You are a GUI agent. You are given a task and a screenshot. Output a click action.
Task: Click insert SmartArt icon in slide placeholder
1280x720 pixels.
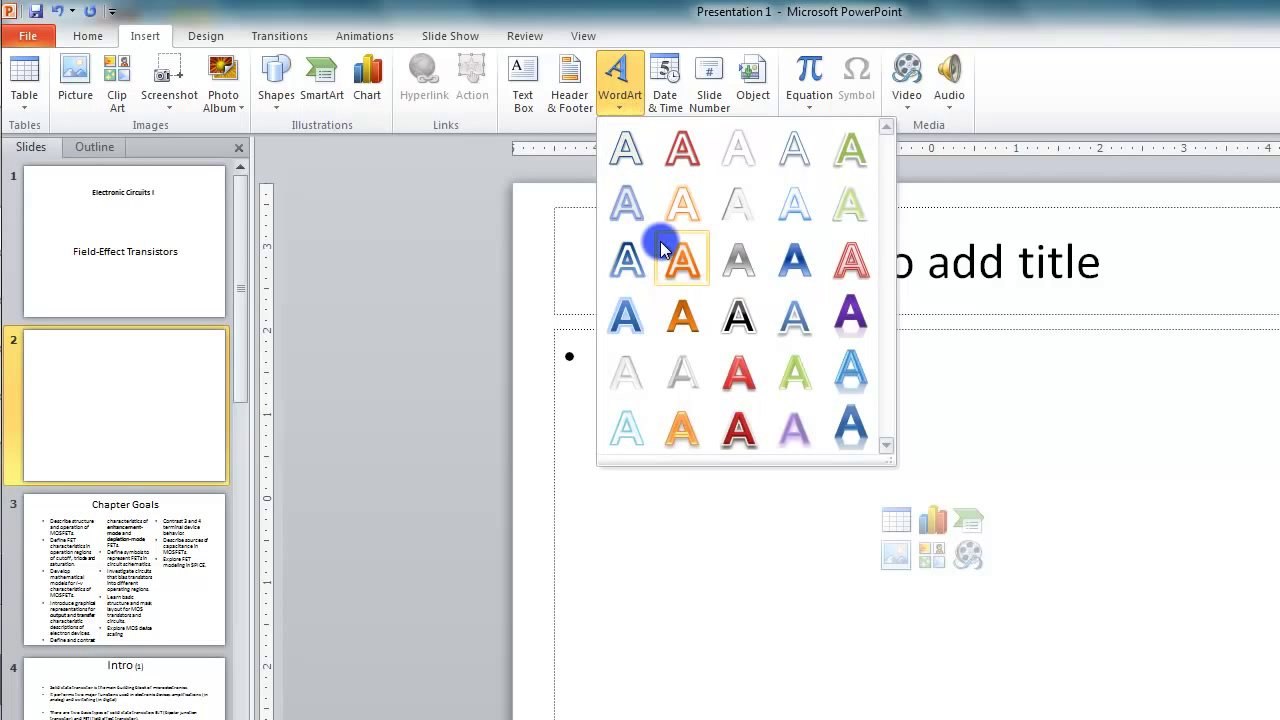click(968, 520)
